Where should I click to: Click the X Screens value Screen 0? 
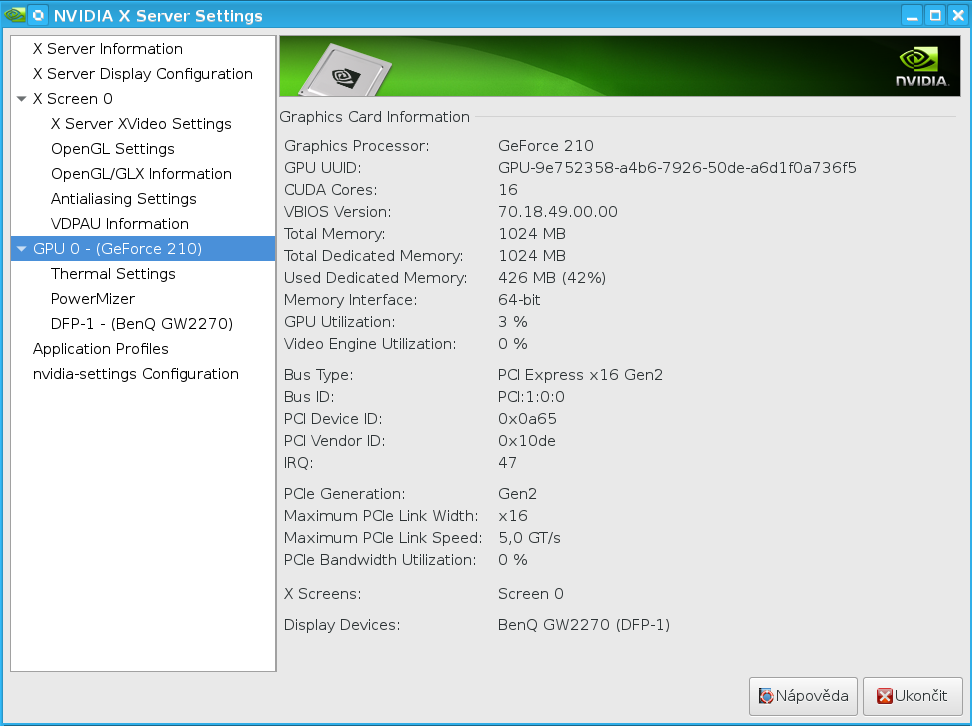pos(531,594)
